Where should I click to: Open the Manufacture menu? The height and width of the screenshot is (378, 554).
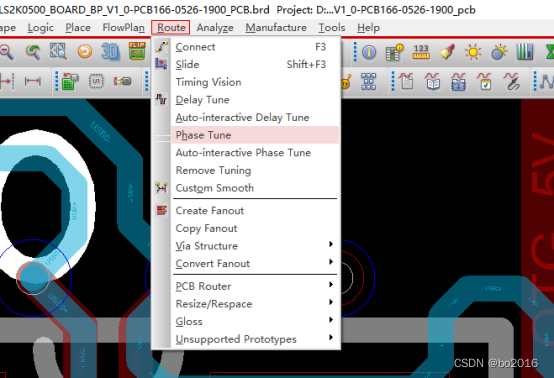276,28
